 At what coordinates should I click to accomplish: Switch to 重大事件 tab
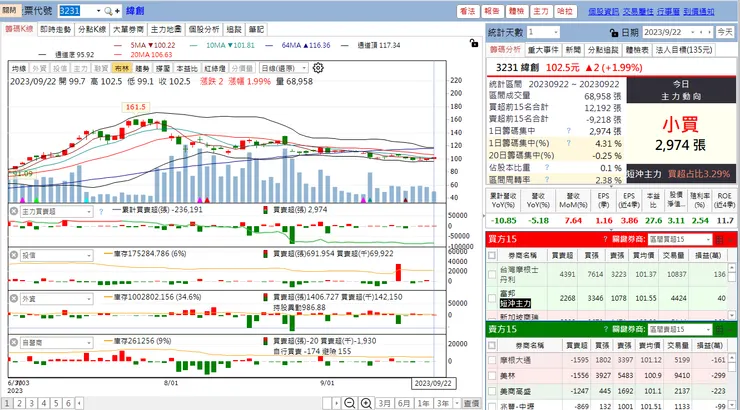pos(543,50)
